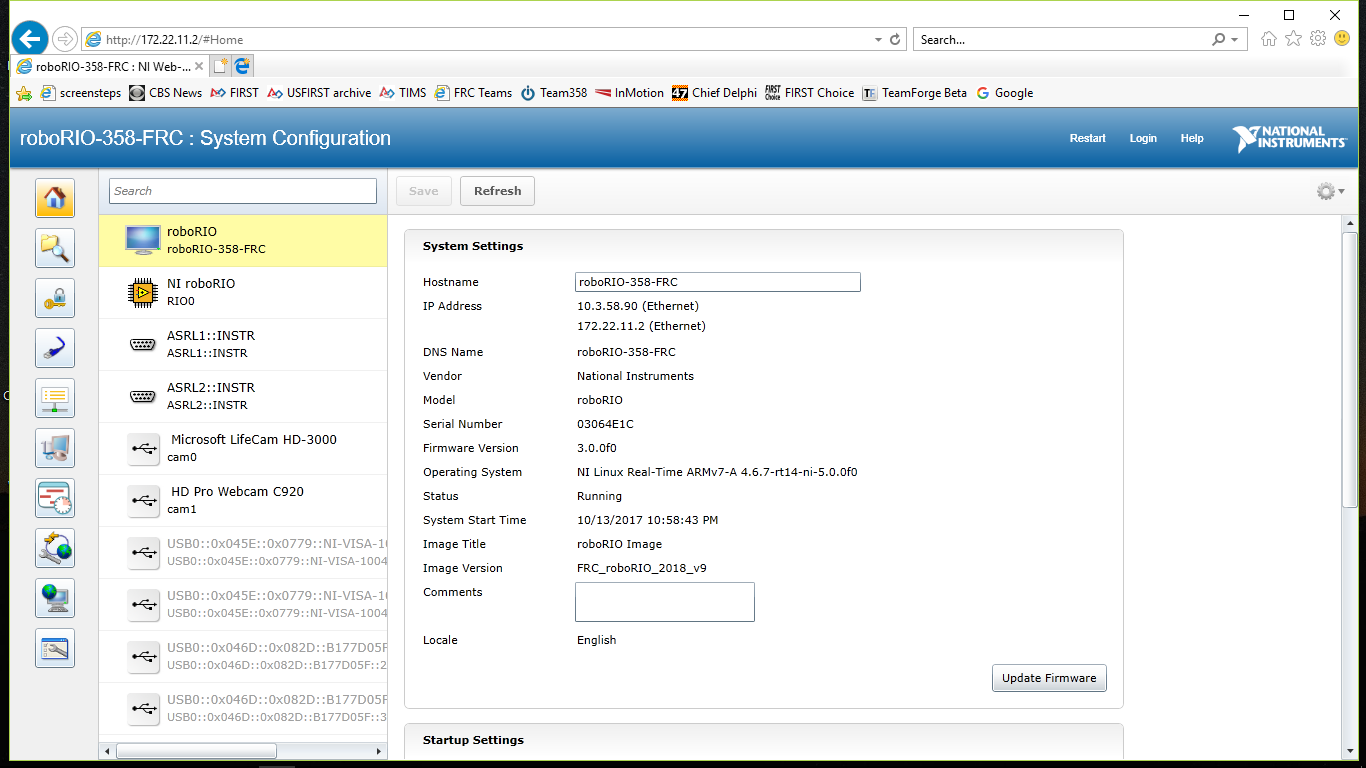Click the Login link in header
Viewport: 1366px width, 768px height.
[1143, 139]
